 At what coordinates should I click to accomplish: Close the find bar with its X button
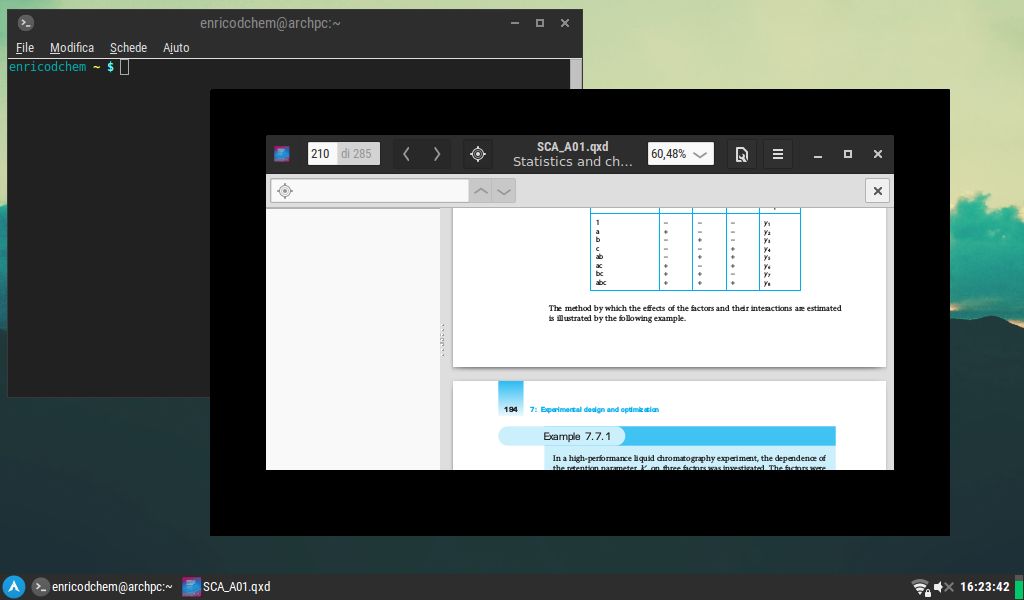877,190
